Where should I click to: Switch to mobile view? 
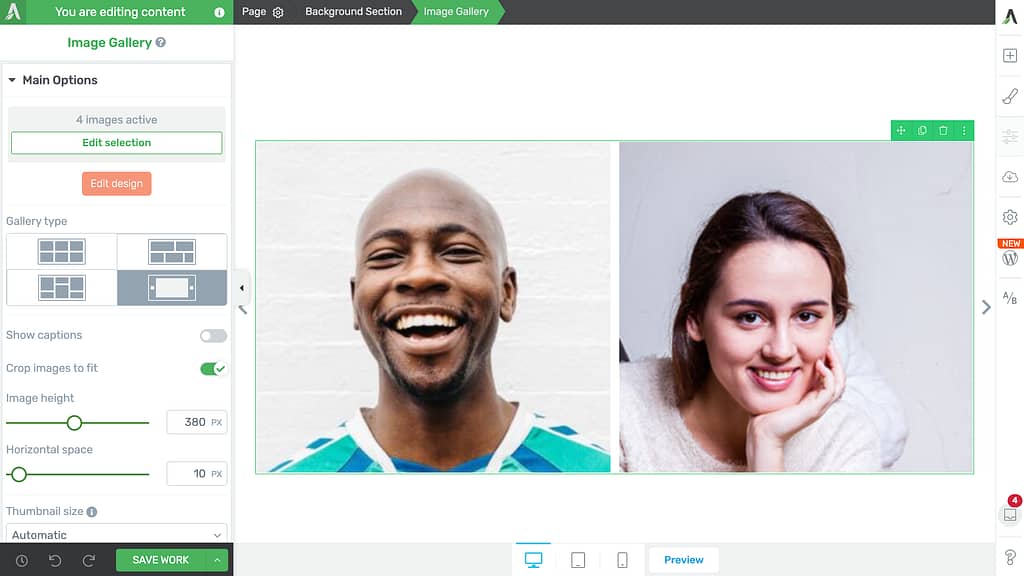coord(622,560)
